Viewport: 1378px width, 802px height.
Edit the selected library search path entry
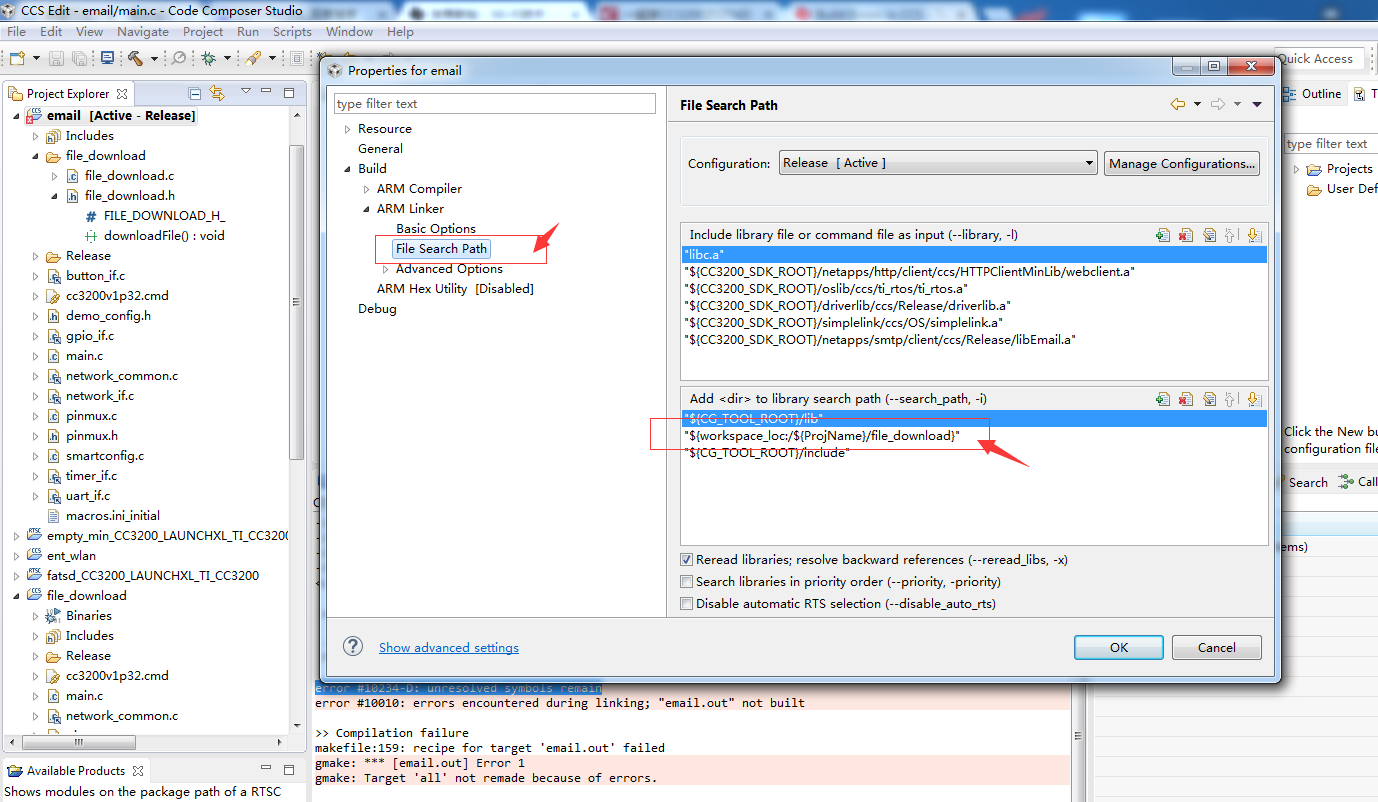coord(1209,399)
